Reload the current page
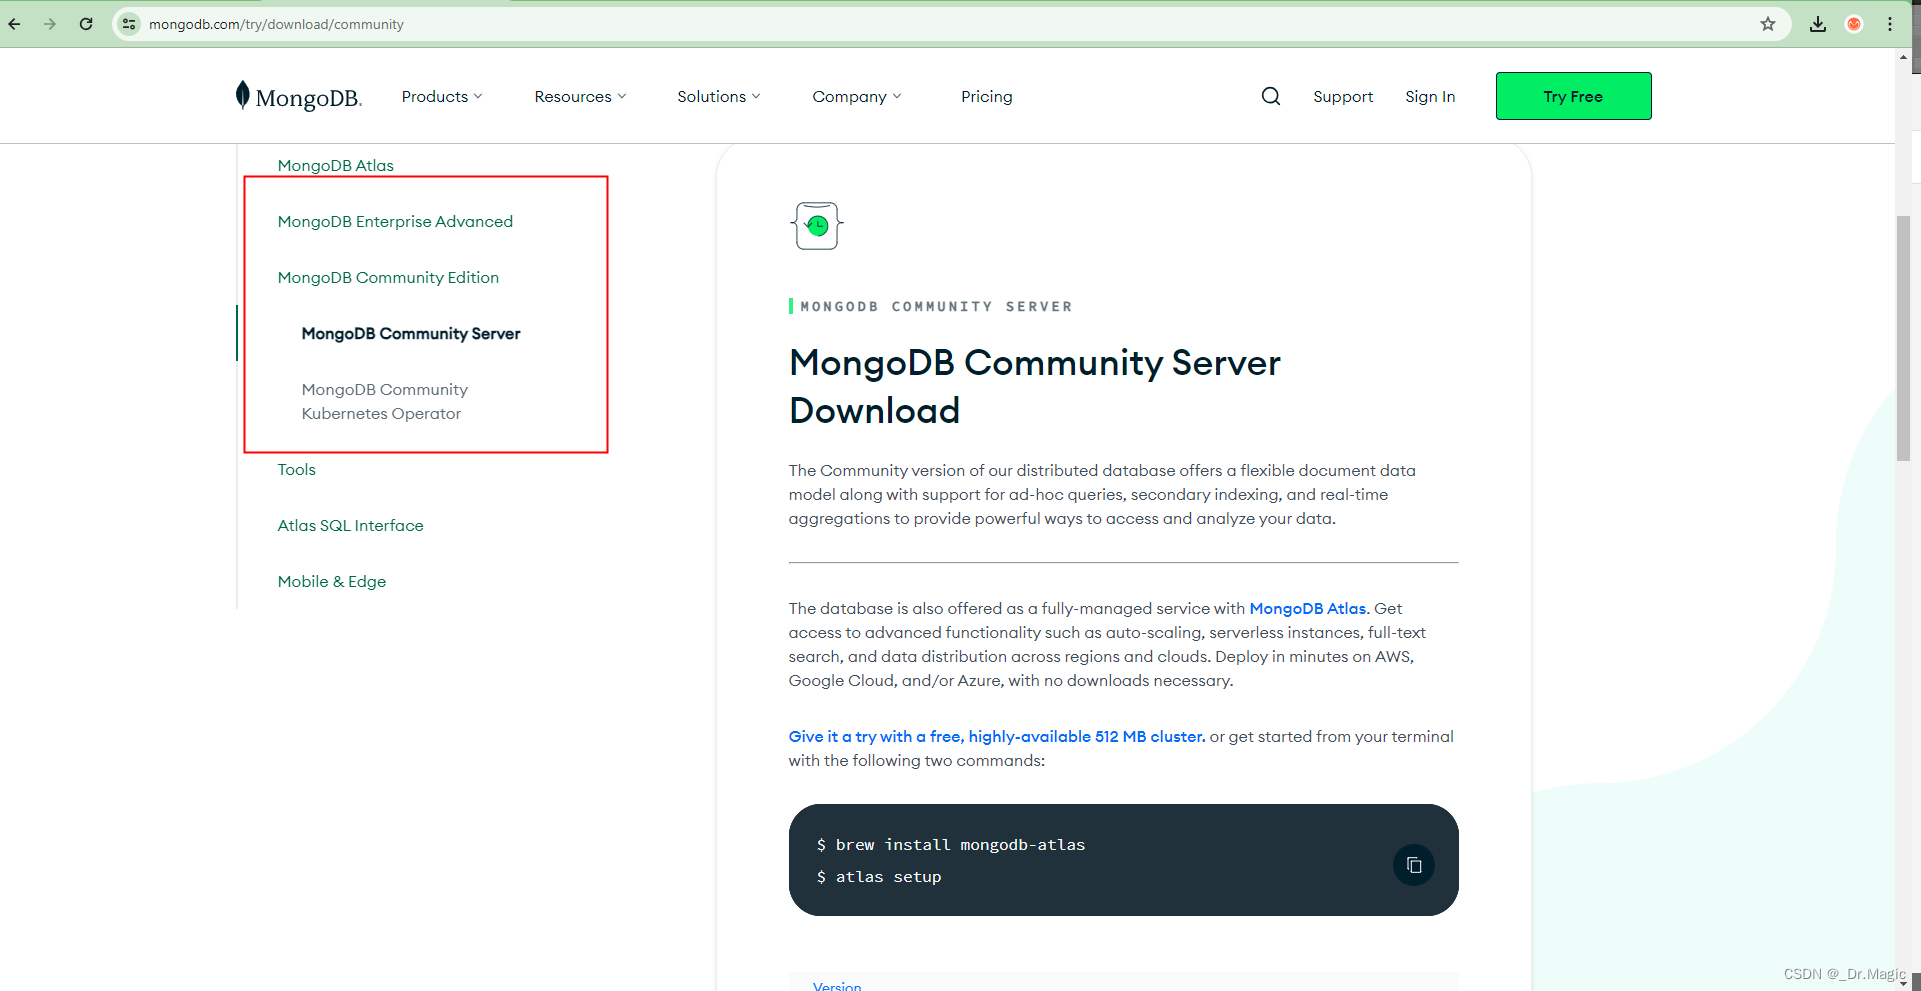This screenshot has width=1921, height=991. (x=86, y=23)
